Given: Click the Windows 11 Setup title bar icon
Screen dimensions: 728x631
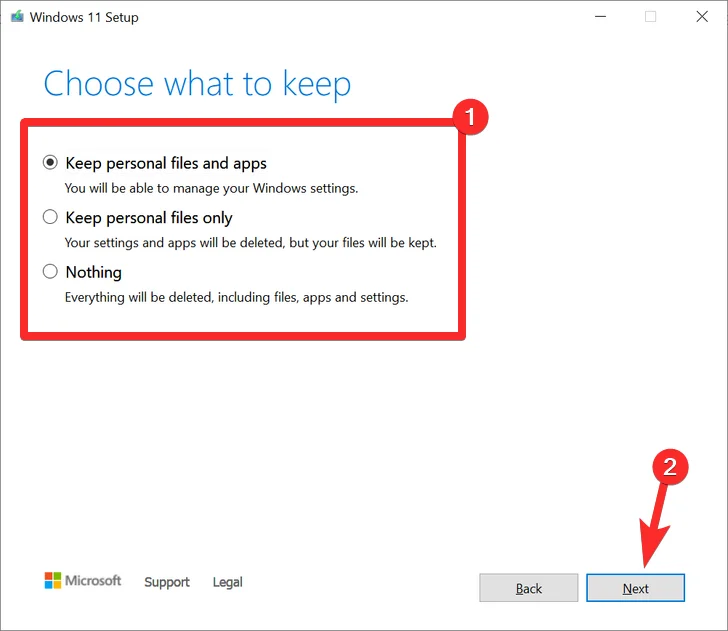Looking at the screenshot, I should click(x=17, y=17).
